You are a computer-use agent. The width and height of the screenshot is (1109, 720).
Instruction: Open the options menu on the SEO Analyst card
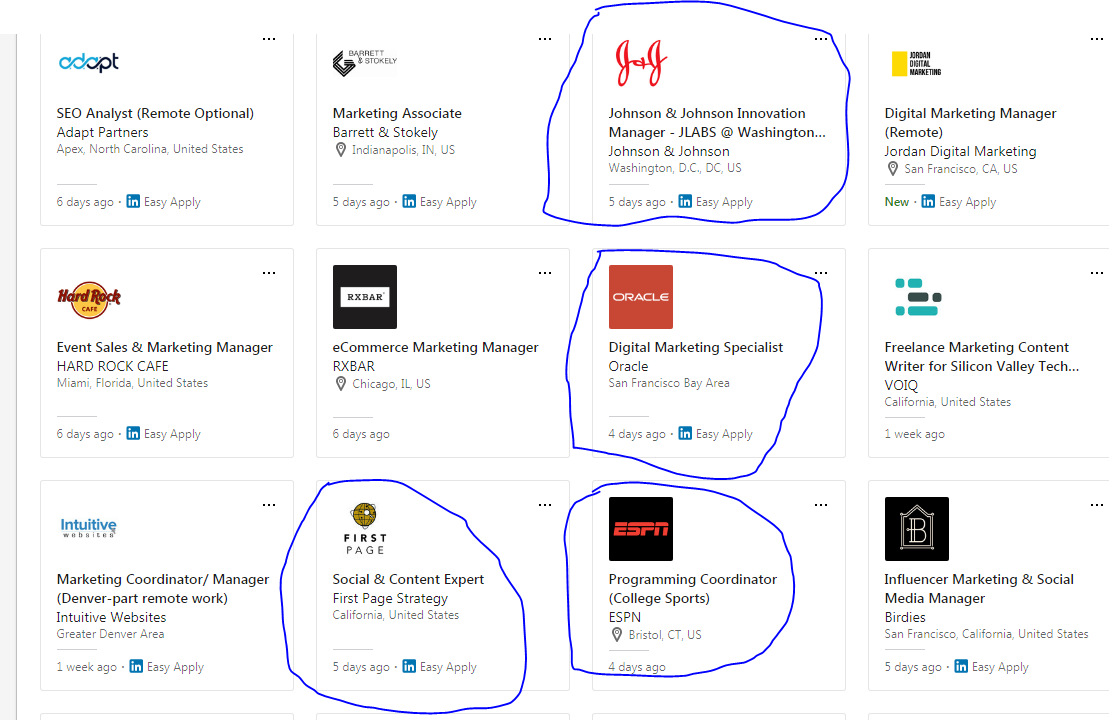[268, 38]
